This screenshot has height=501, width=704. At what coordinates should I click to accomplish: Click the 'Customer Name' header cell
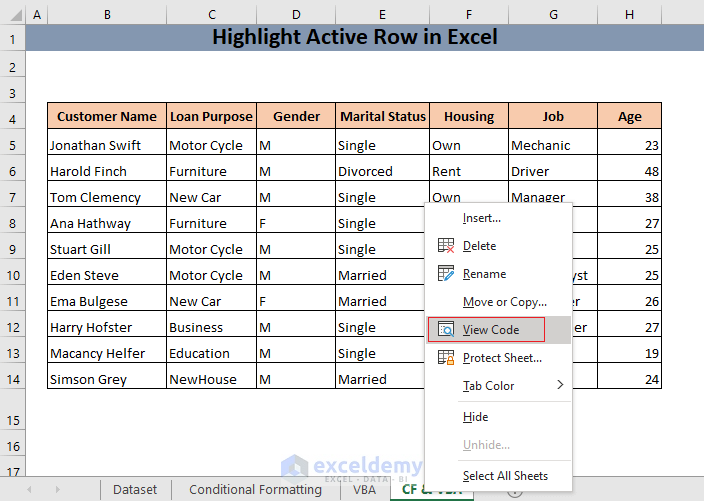107,116
